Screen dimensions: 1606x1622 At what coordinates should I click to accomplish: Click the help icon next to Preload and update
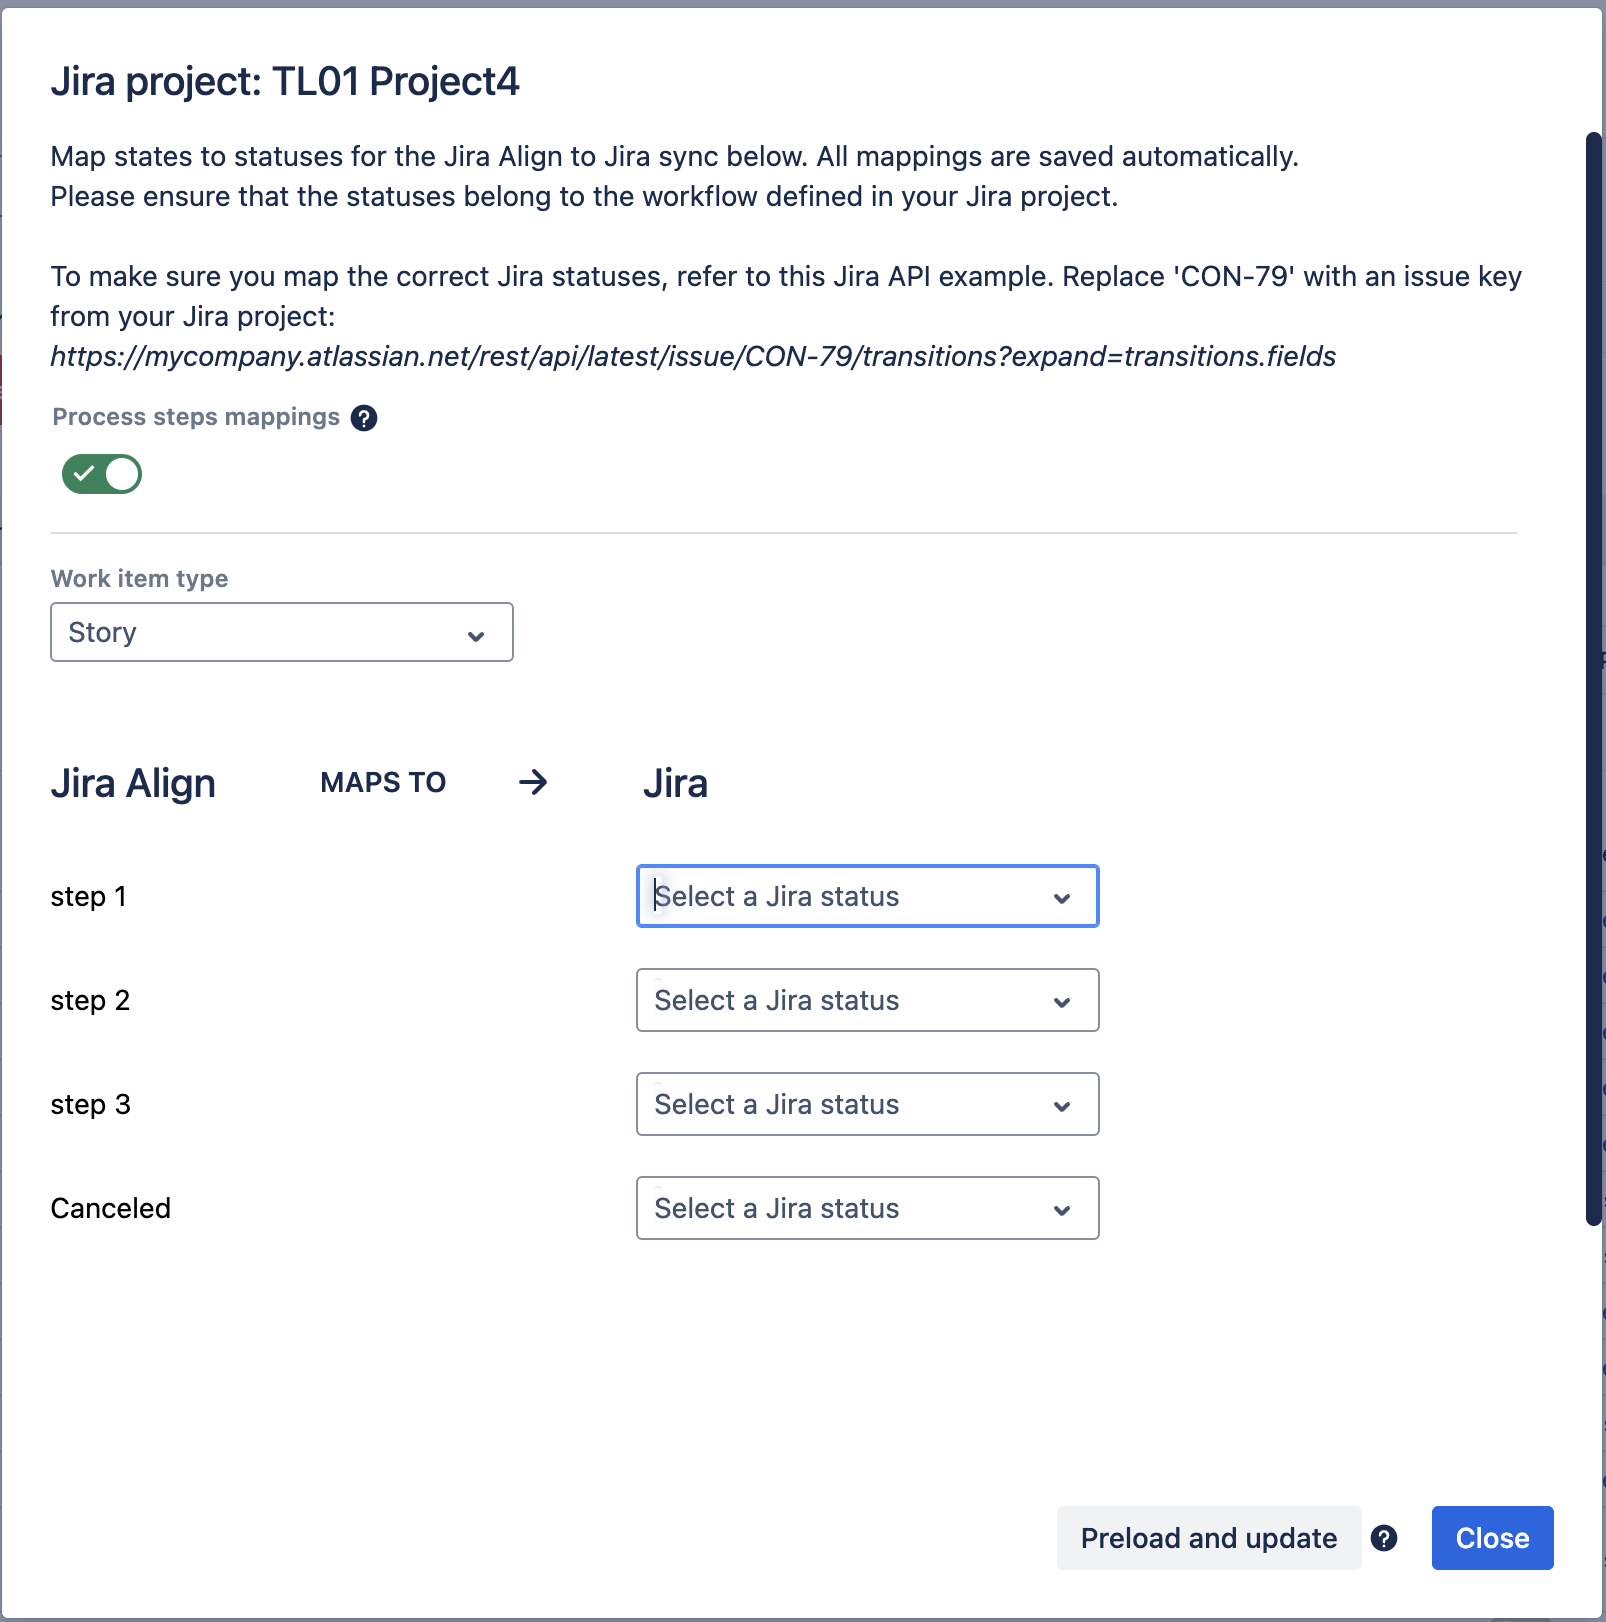1386,1538
